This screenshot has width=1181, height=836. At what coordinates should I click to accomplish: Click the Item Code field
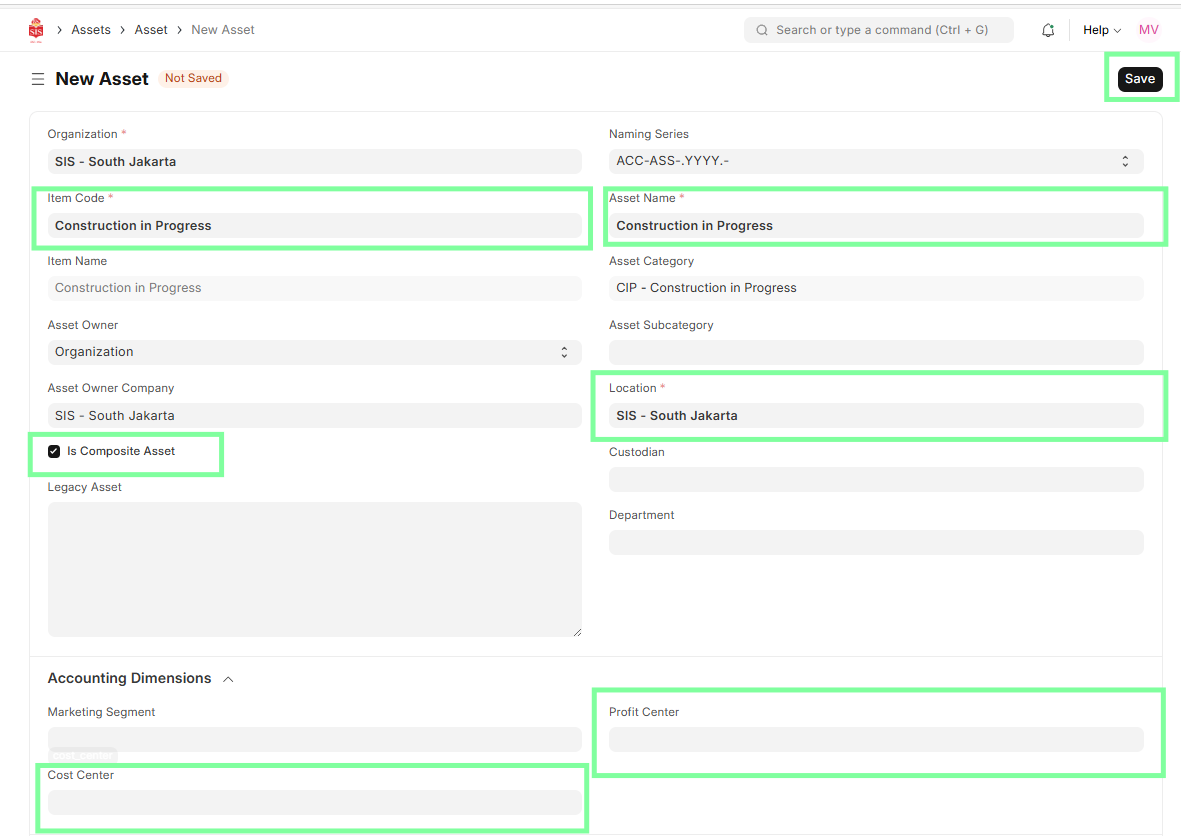(x=314, y=226)
